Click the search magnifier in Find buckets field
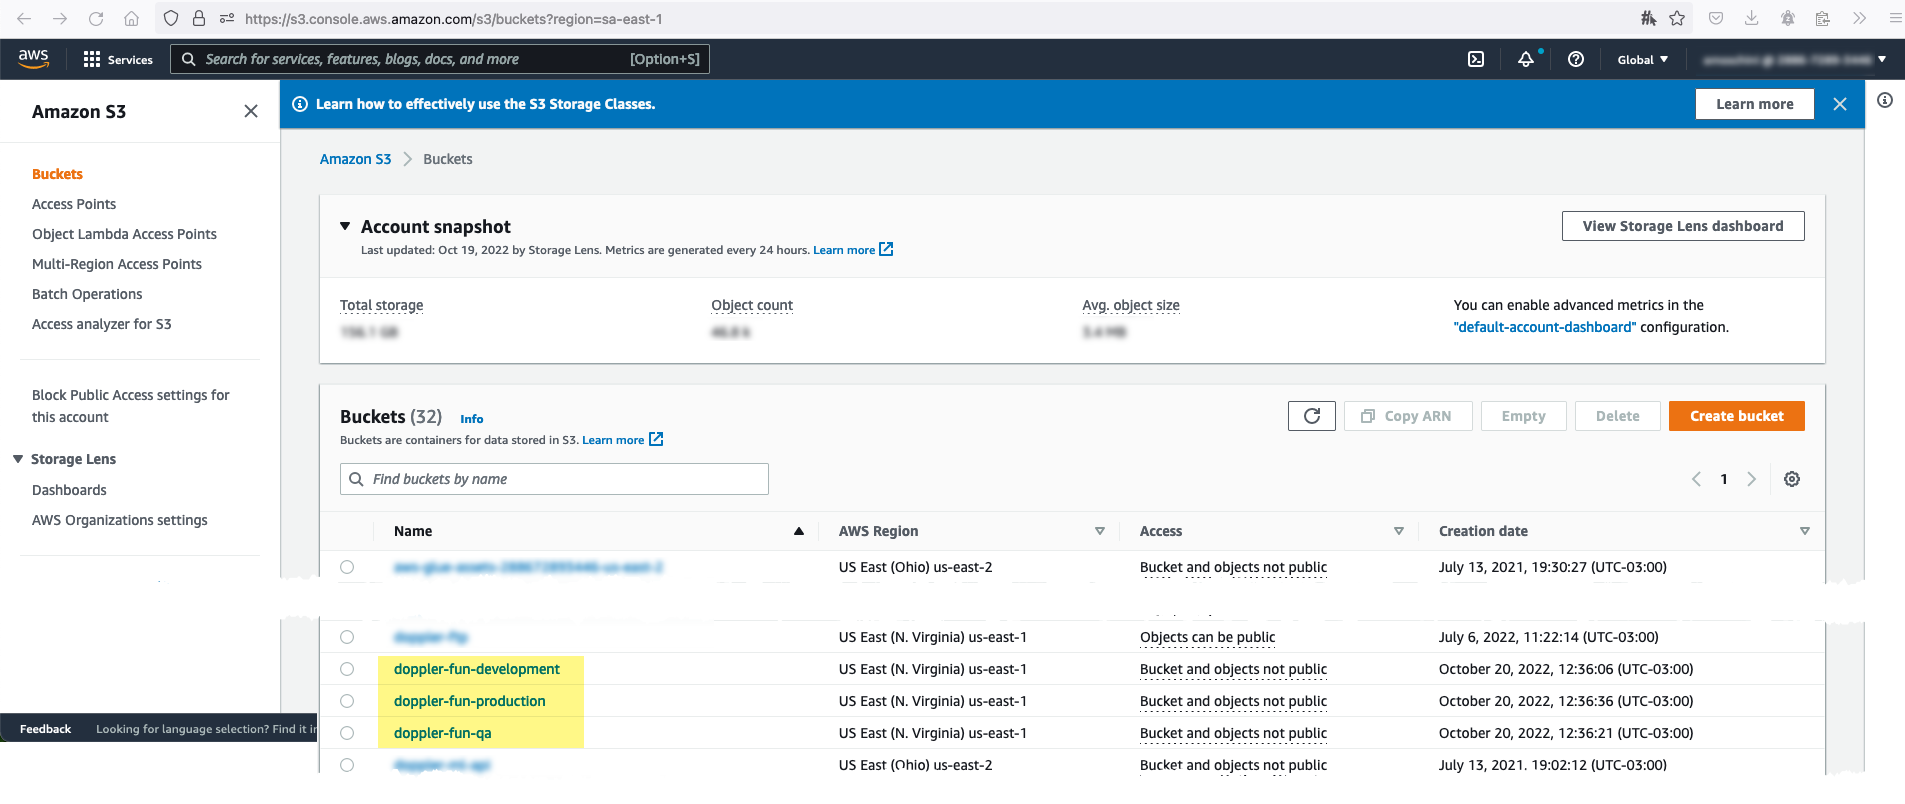Screen dimensions: 1905x804 [356, 479]
